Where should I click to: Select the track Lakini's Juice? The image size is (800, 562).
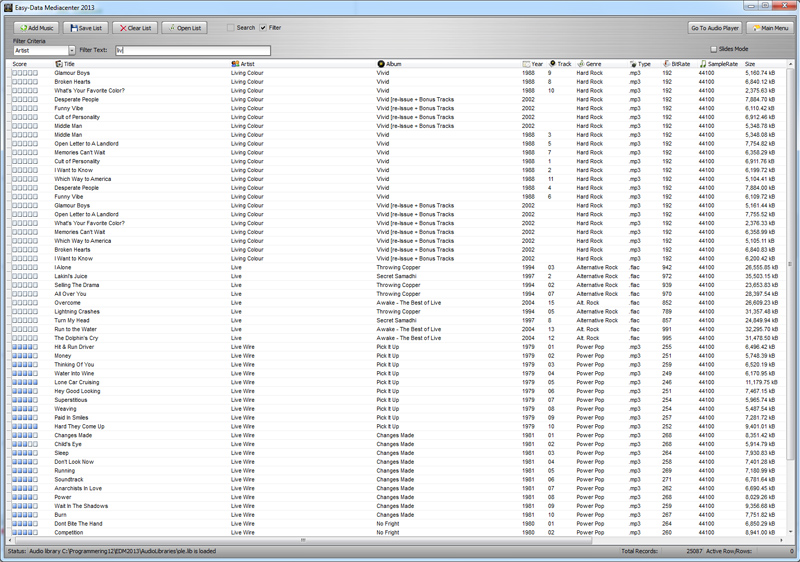point(71,276)
